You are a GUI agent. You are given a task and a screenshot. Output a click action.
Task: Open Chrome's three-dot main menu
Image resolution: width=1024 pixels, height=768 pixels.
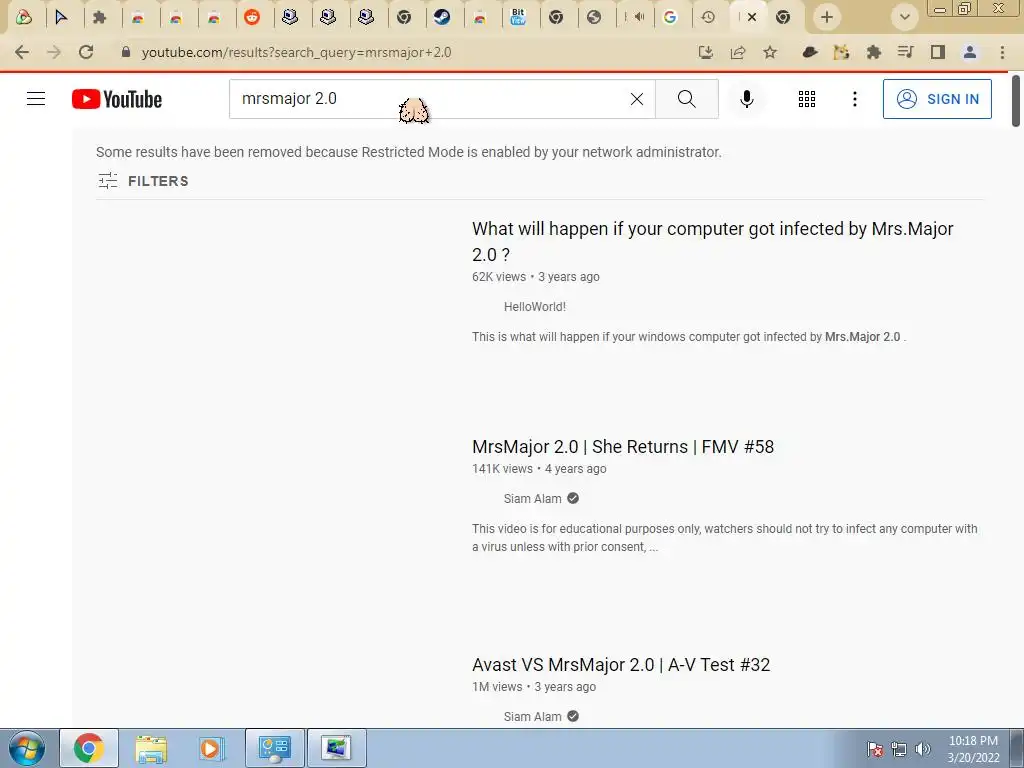coord(1002,52)
